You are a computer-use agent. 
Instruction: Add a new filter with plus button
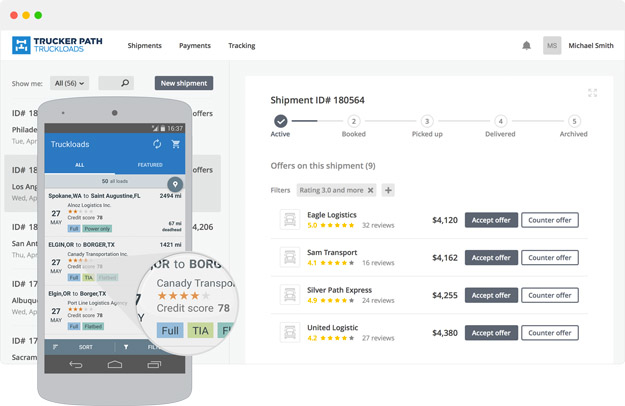[x=388, y=190]
